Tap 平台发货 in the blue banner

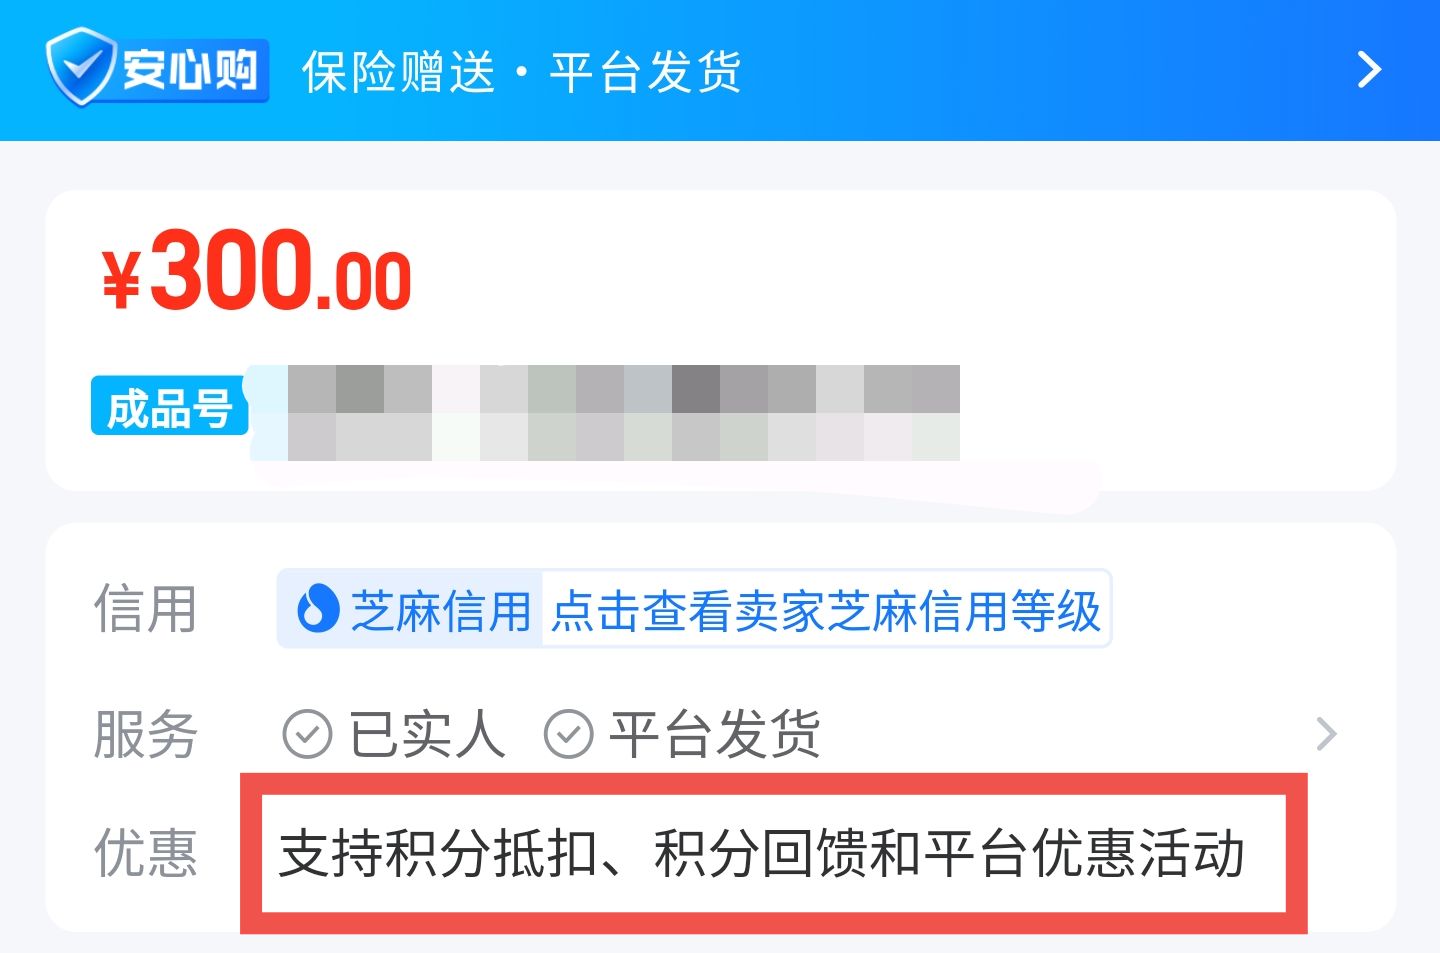[646, 72]
